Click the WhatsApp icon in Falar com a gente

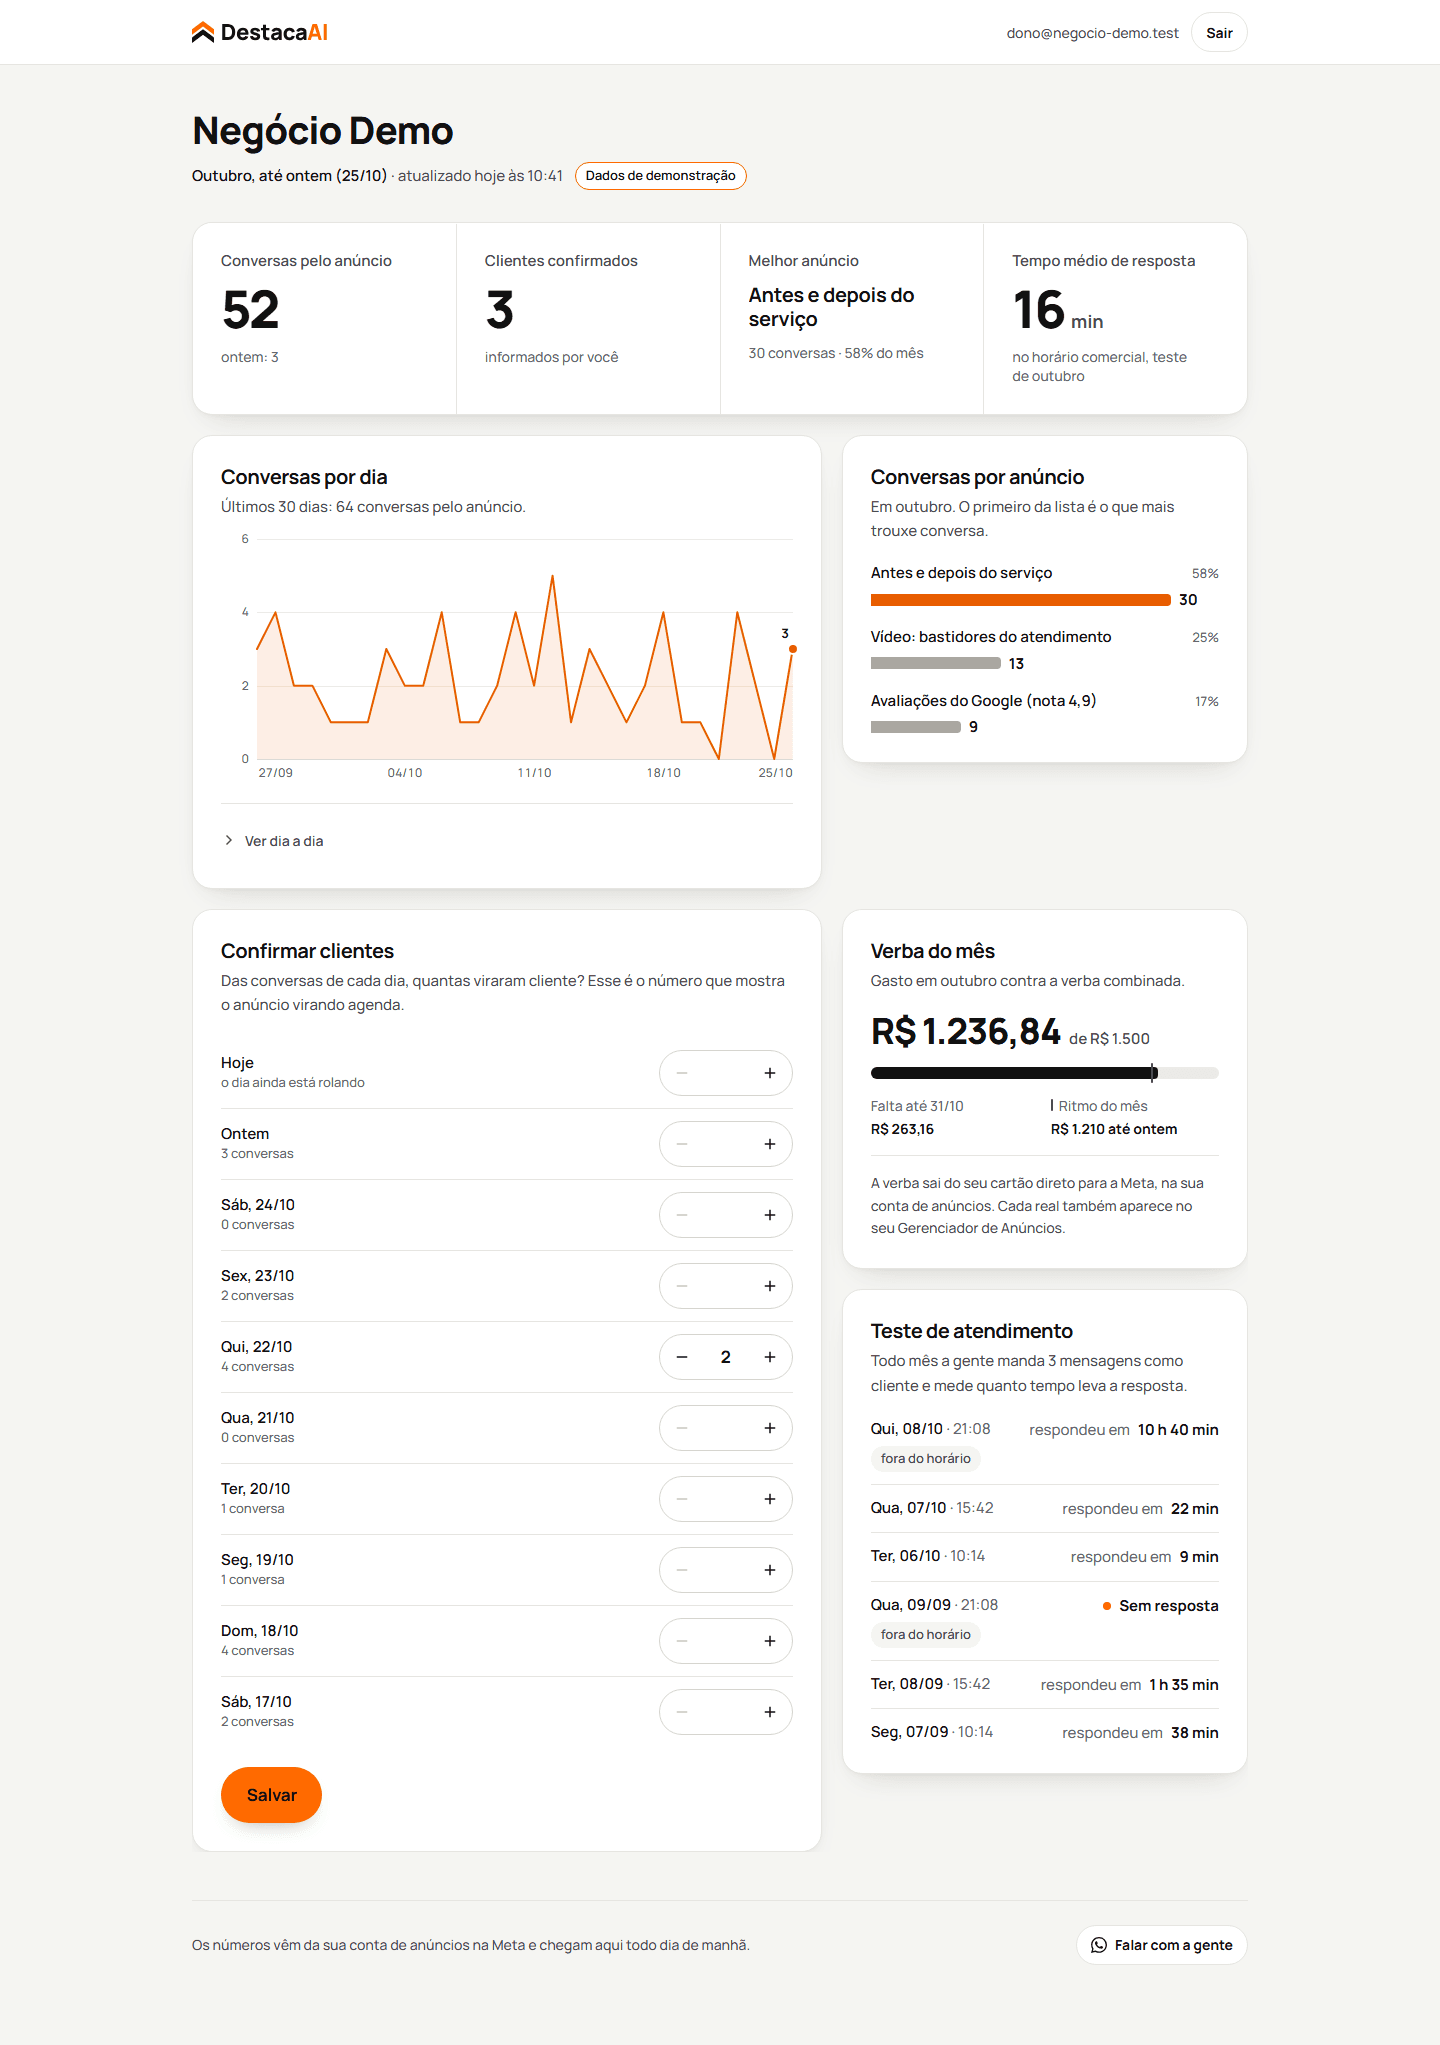1099,1945
